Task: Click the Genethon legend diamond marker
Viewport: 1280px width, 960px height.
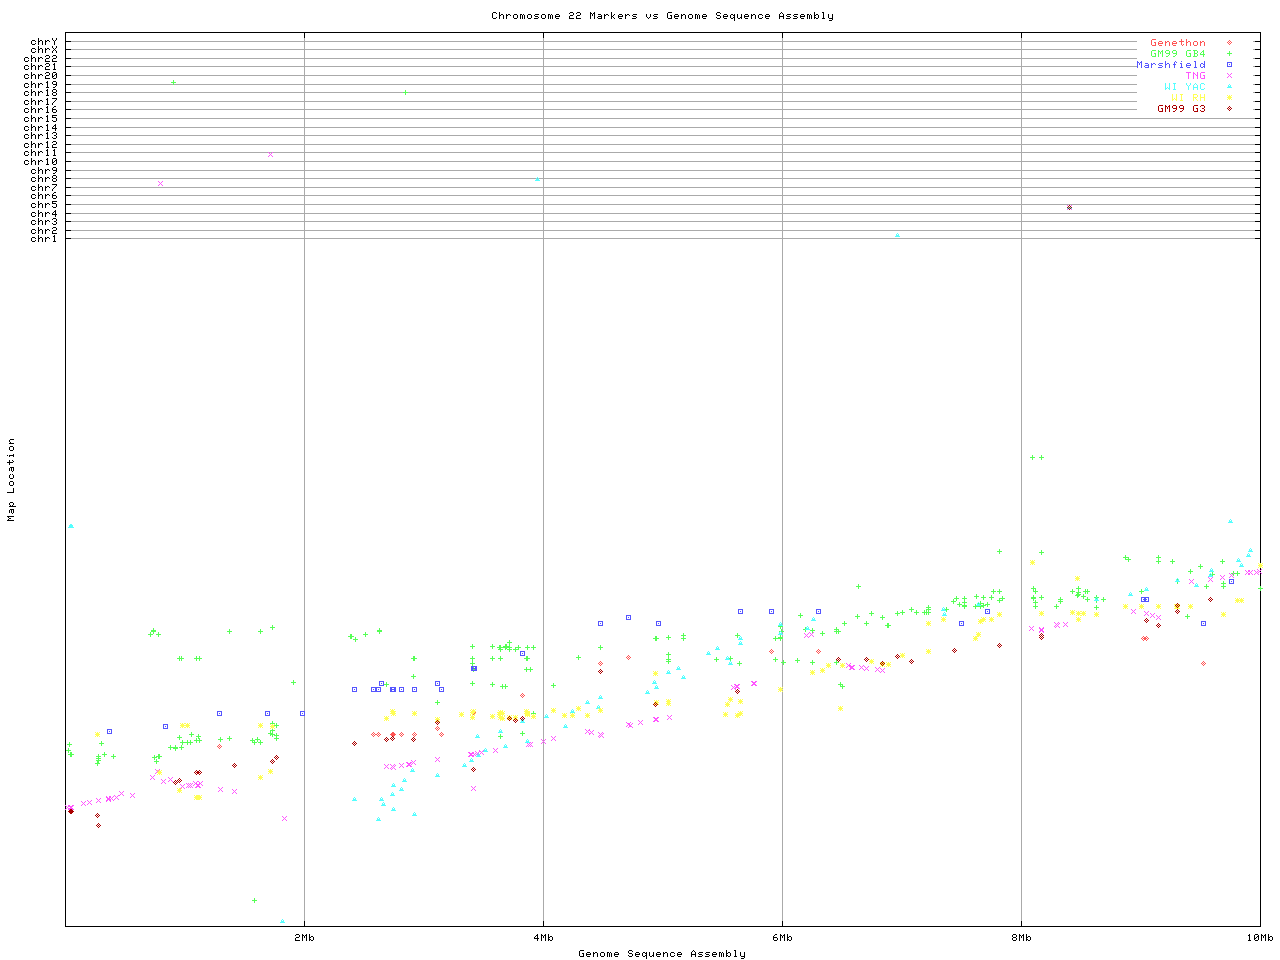Action: (x=1229, y=43)
